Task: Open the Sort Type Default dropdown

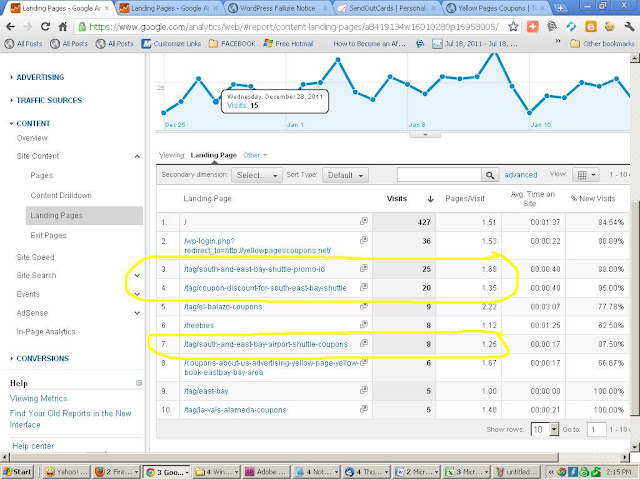Action: [x=345, y=175]
